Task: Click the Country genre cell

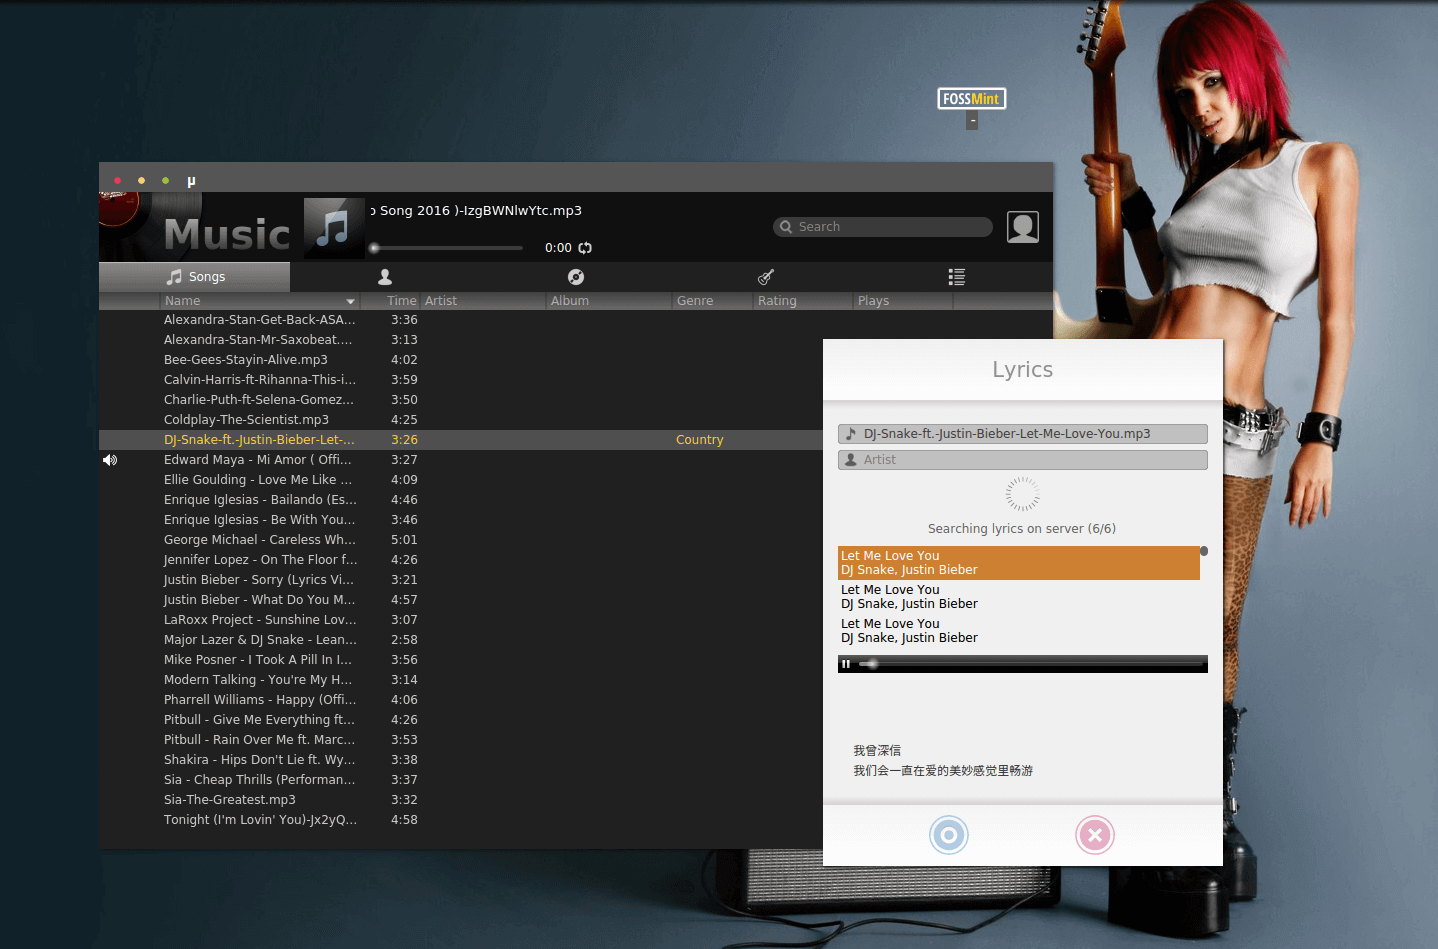Action: [x=699, y=440]
